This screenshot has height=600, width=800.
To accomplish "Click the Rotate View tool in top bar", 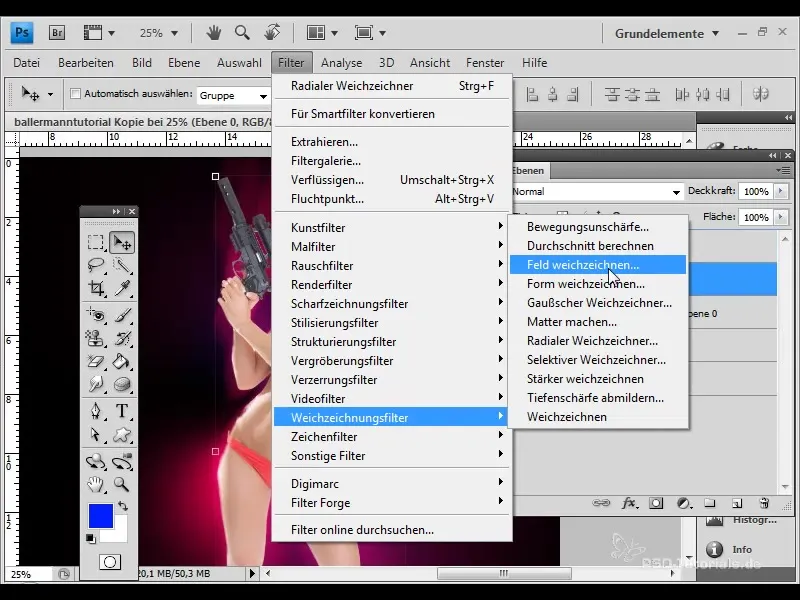I will coord(272,32).
